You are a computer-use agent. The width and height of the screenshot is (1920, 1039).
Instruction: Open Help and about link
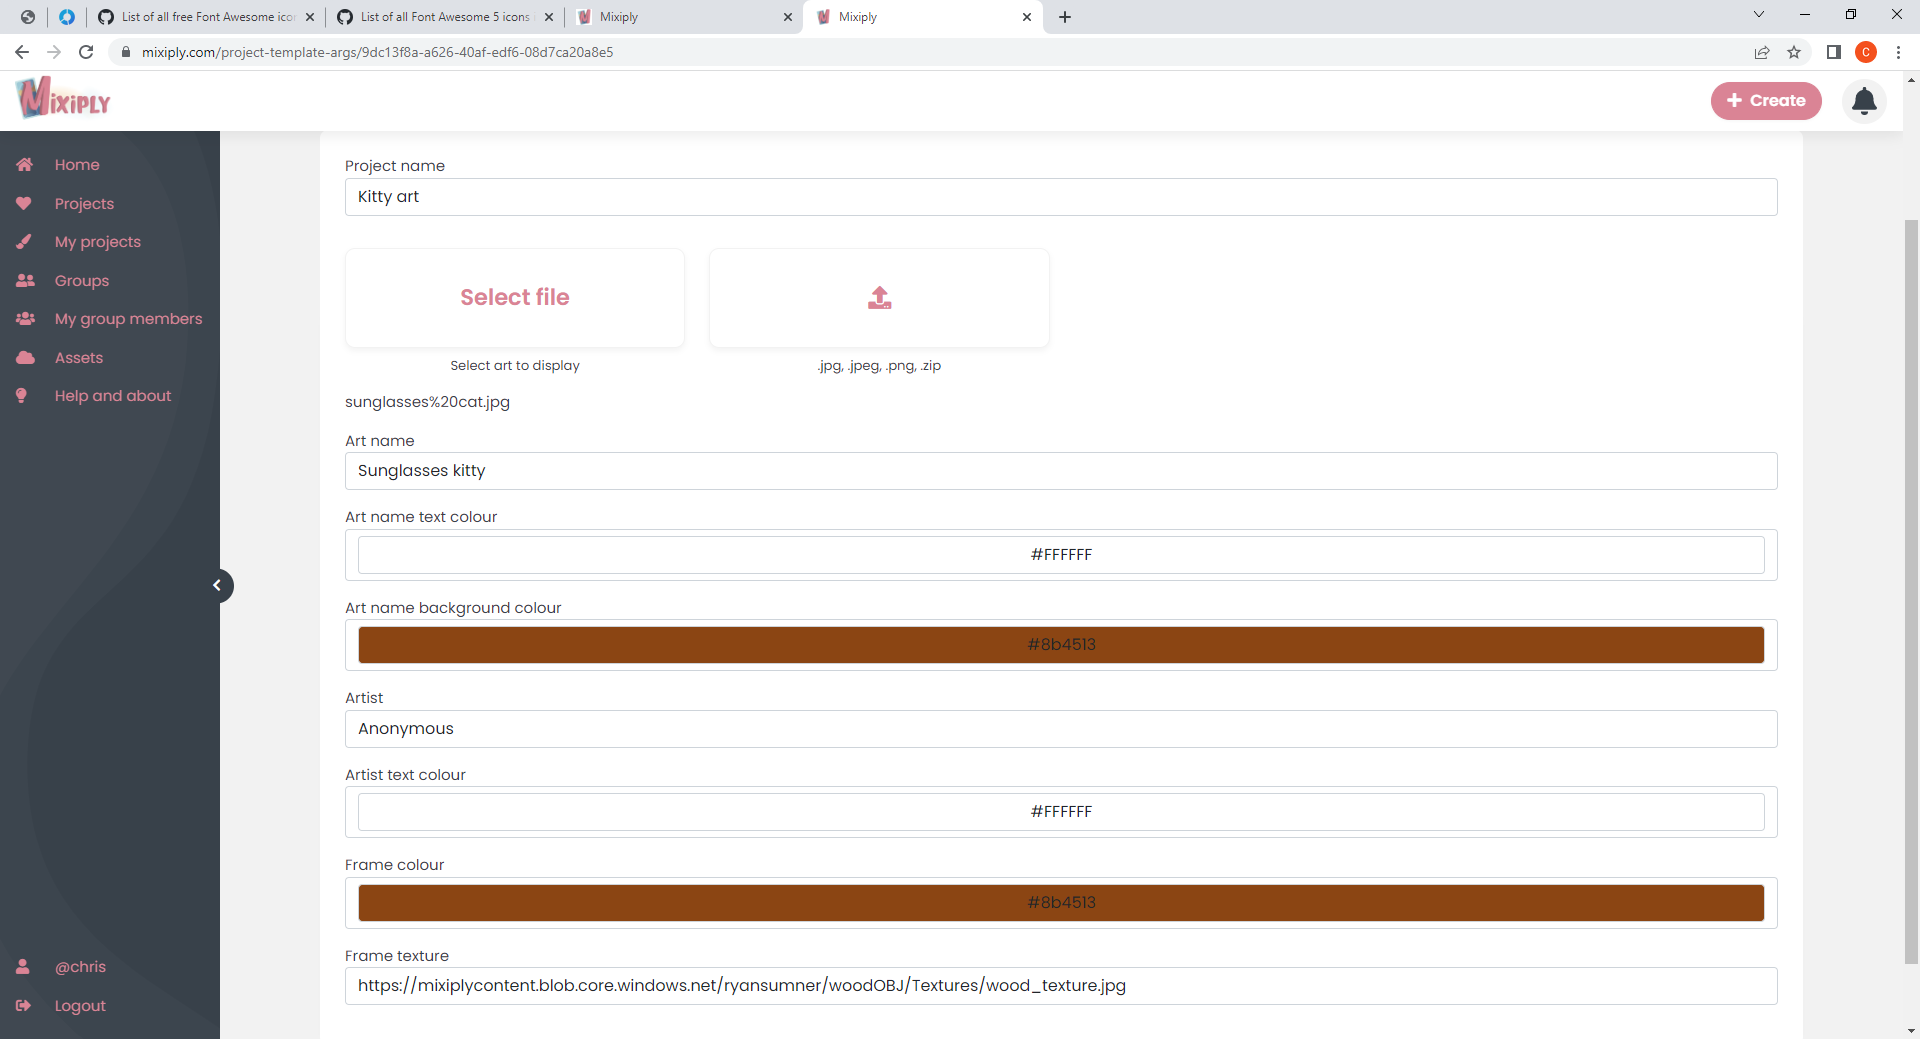[x=113, y=396]
